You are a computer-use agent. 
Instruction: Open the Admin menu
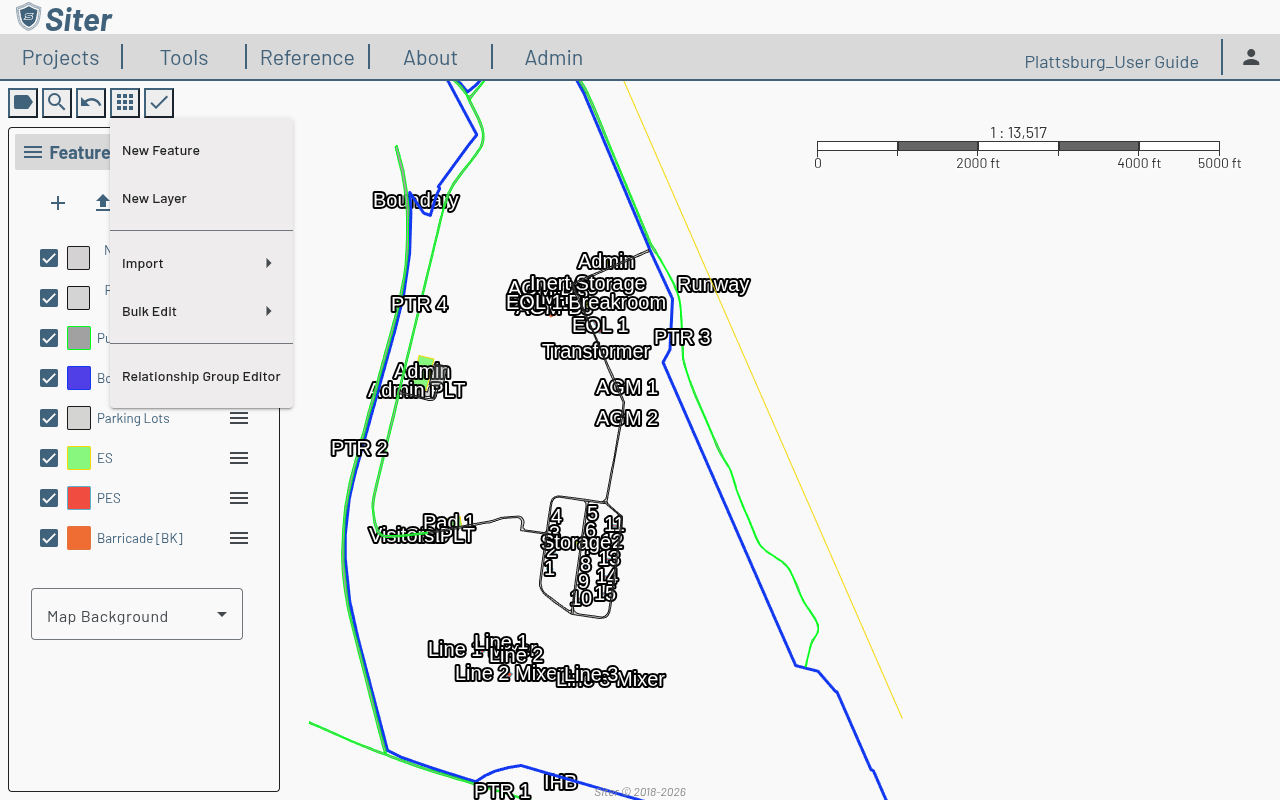click(554, 57)
